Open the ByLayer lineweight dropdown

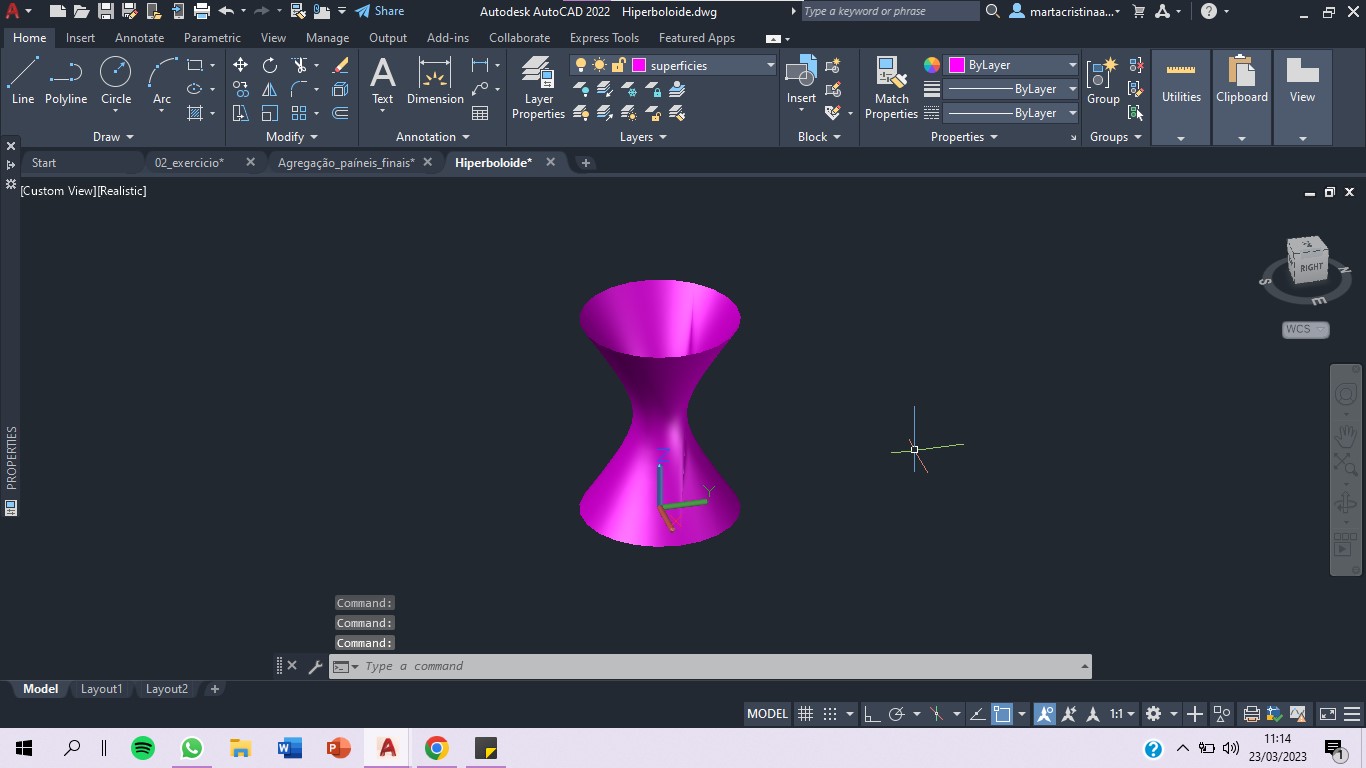(1072, 89)
